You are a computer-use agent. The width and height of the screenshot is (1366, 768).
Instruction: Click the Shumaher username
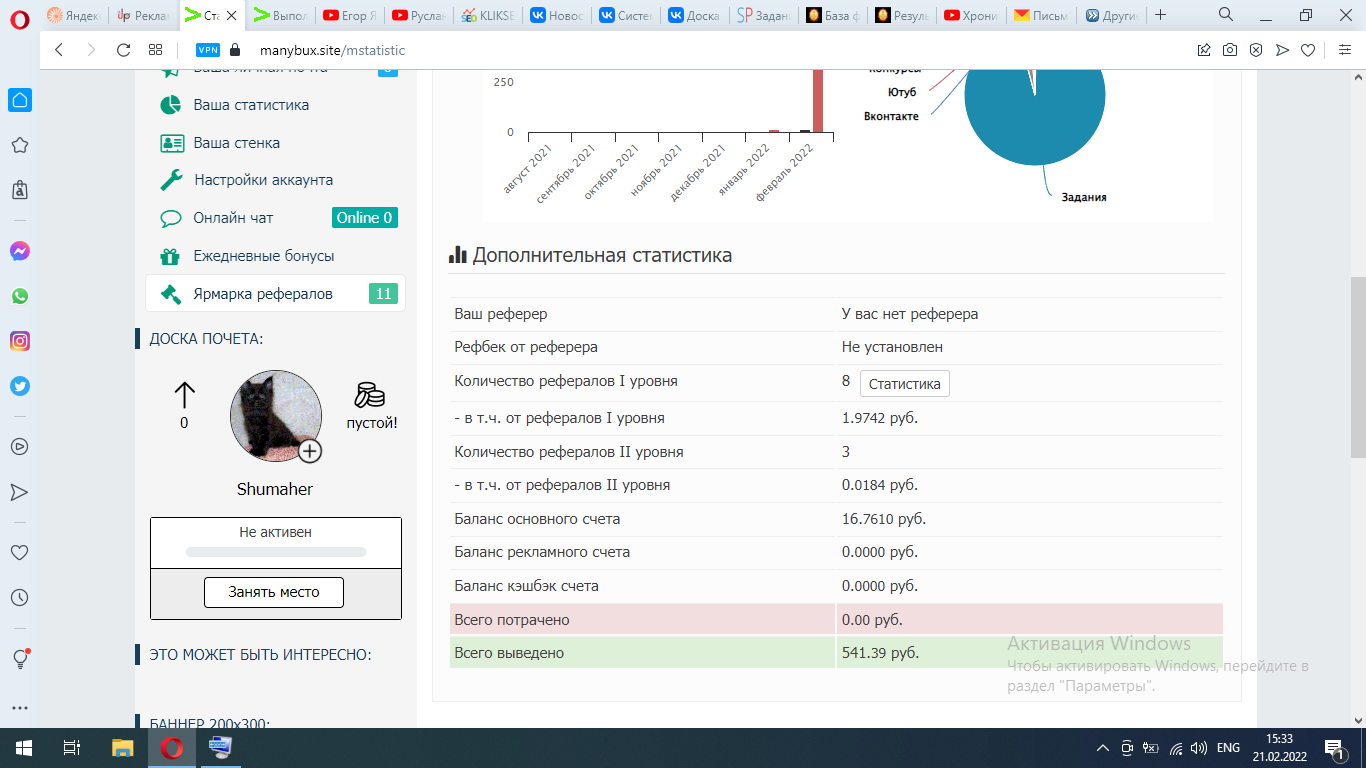(x=275, y=490)
